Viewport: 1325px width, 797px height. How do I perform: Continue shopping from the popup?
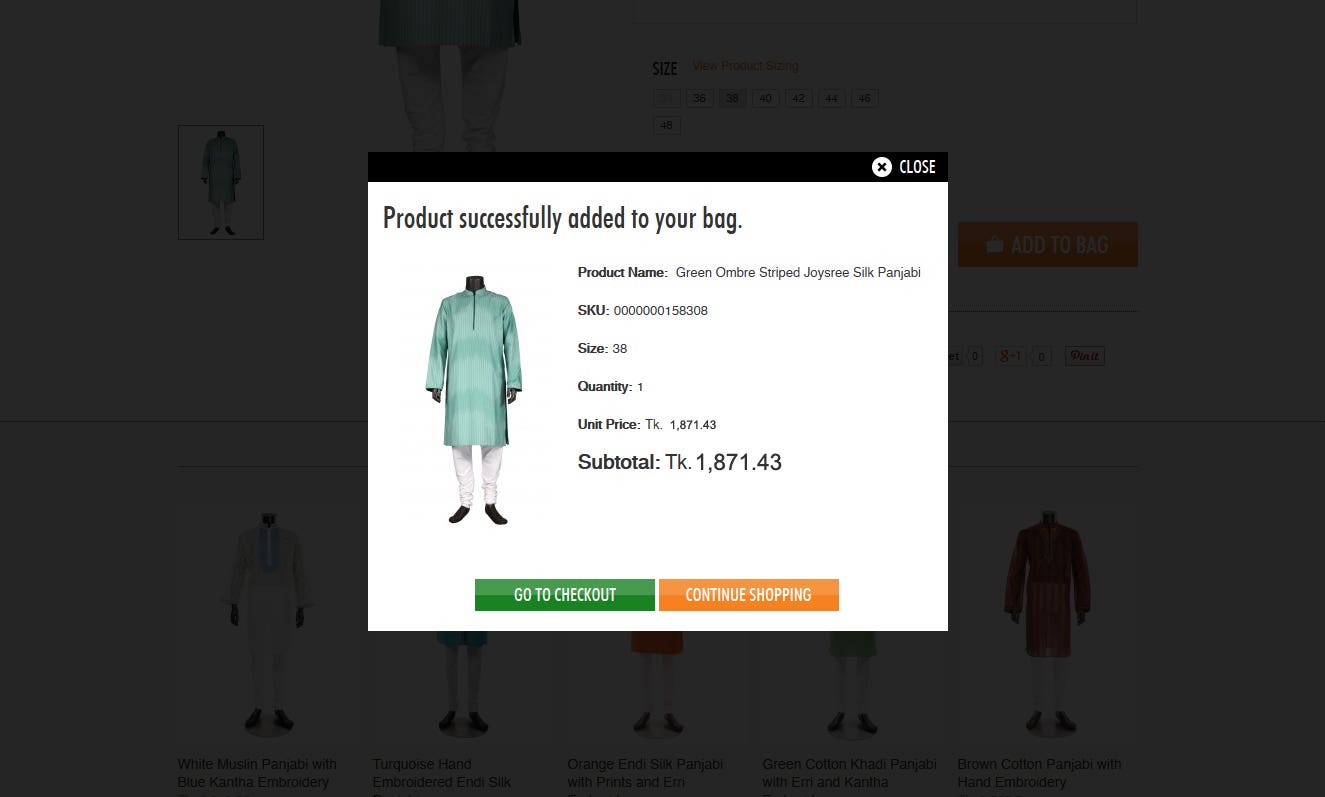point(749,595)
